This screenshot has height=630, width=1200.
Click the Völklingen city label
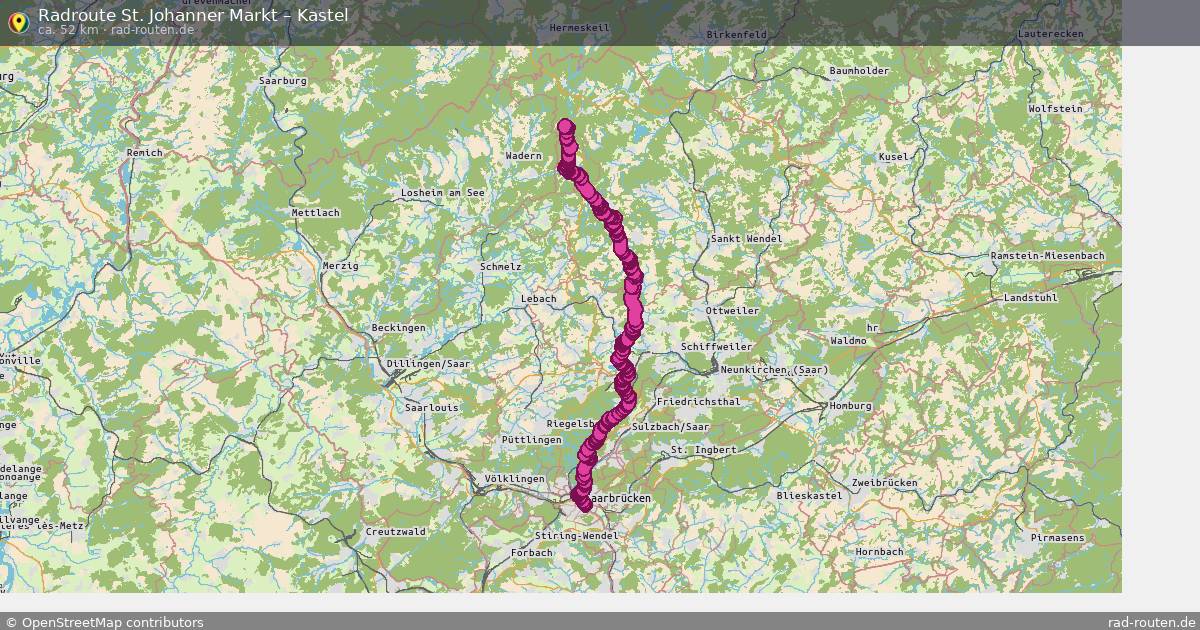[x=514, y=479]
